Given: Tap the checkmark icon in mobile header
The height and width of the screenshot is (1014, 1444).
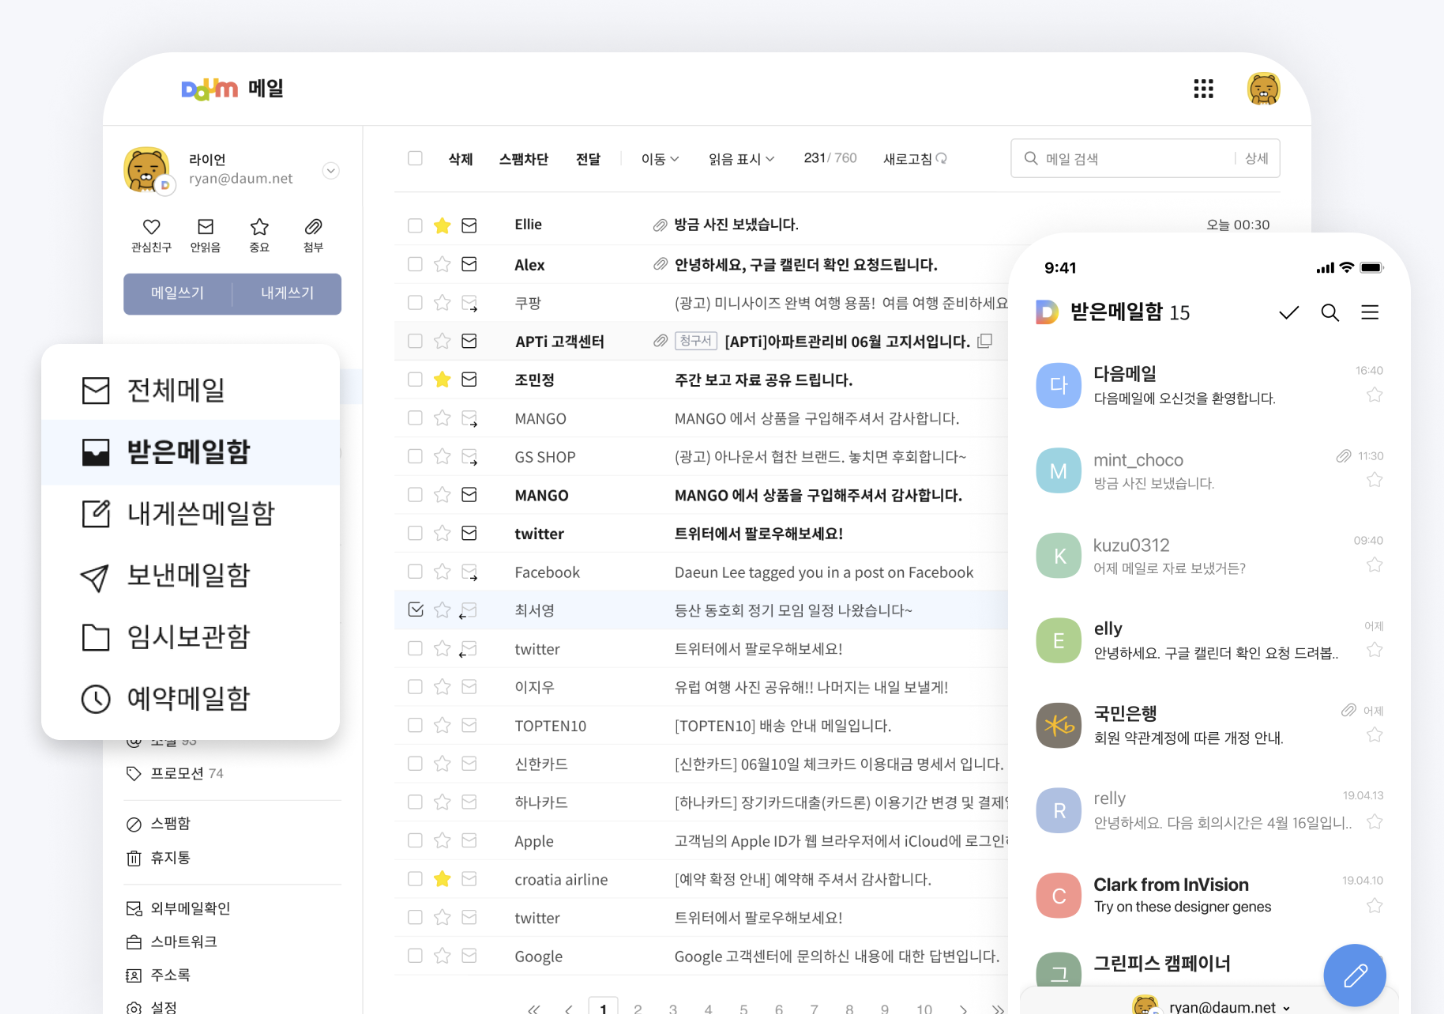Looking at the screenshot, I should 1289,312.
